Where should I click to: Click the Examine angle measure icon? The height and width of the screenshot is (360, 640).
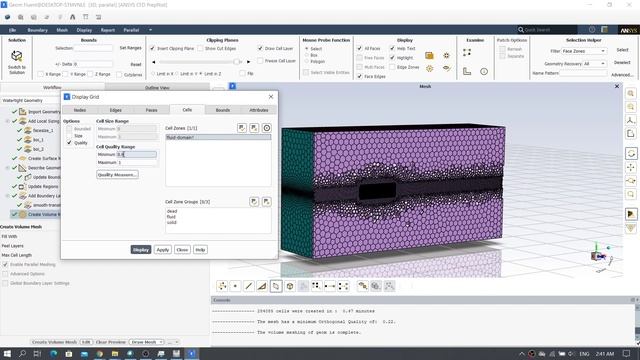[467, 71]
